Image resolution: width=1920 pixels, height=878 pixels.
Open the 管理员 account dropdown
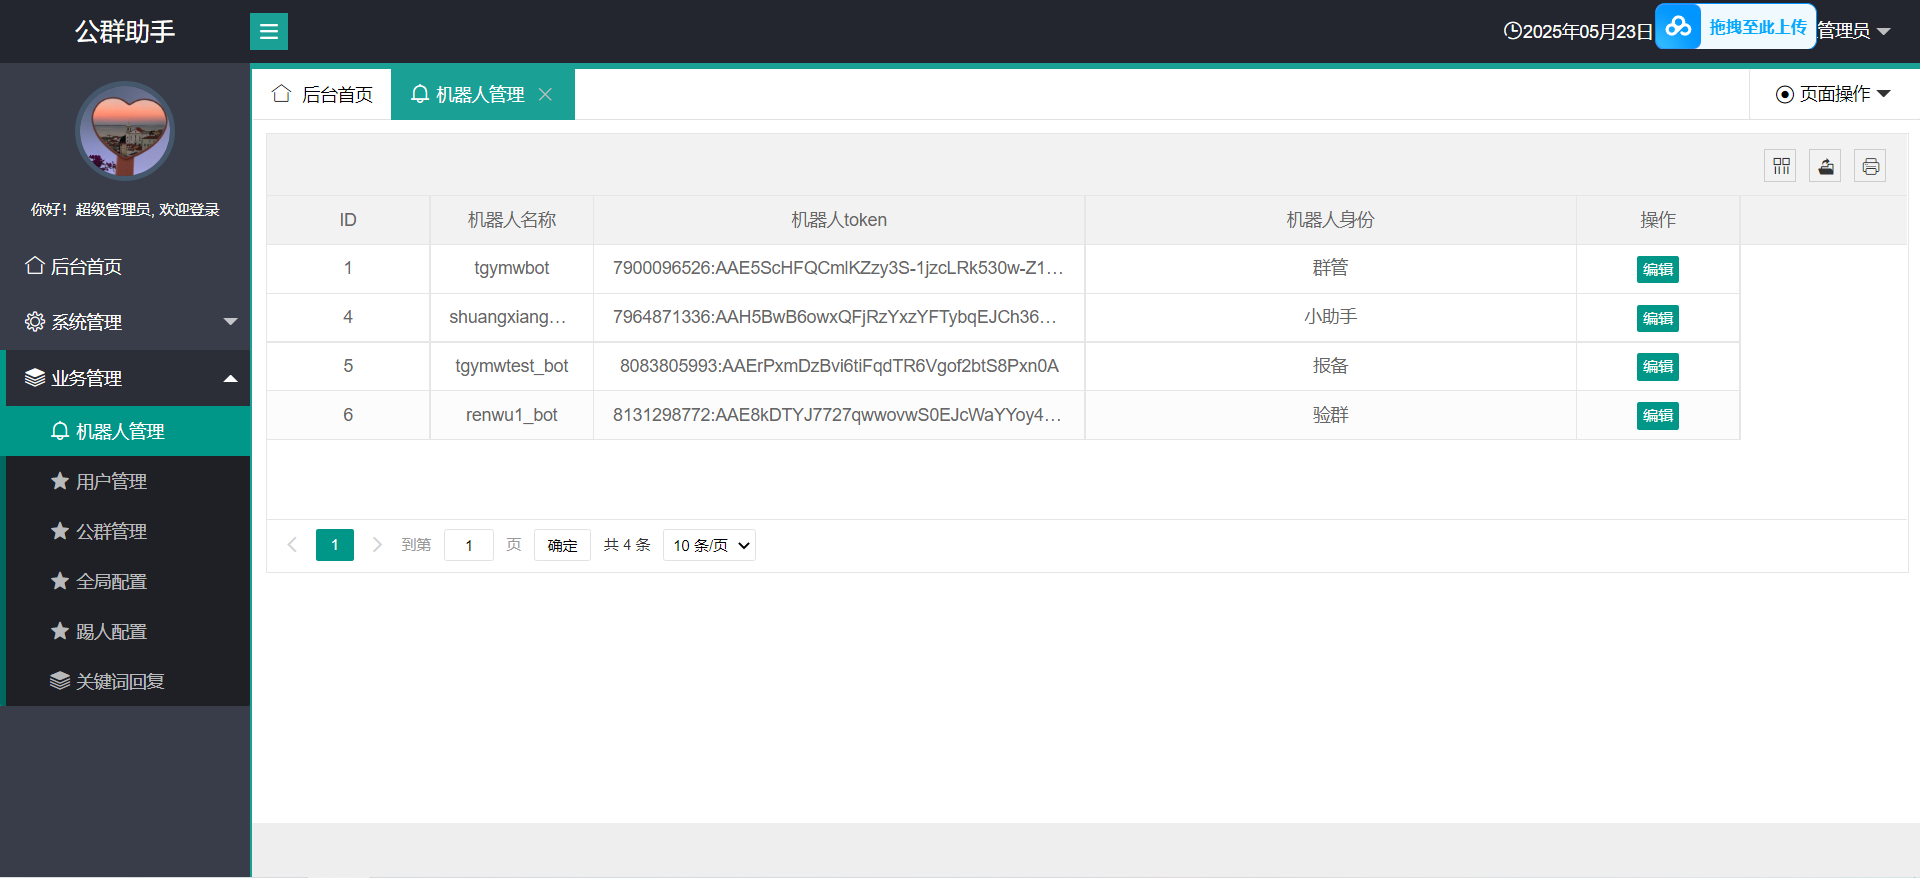(x=1853, y=31)
